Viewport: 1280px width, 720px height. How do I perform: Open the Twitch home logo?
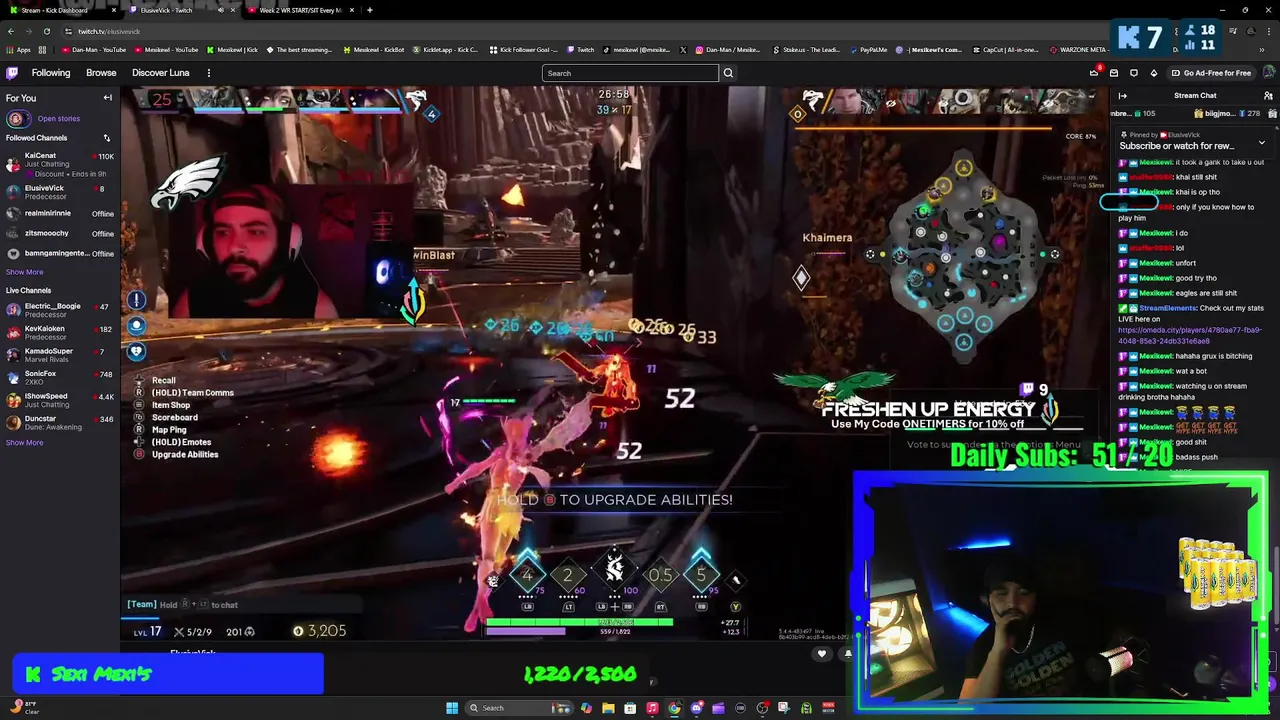tap(12, 73)
